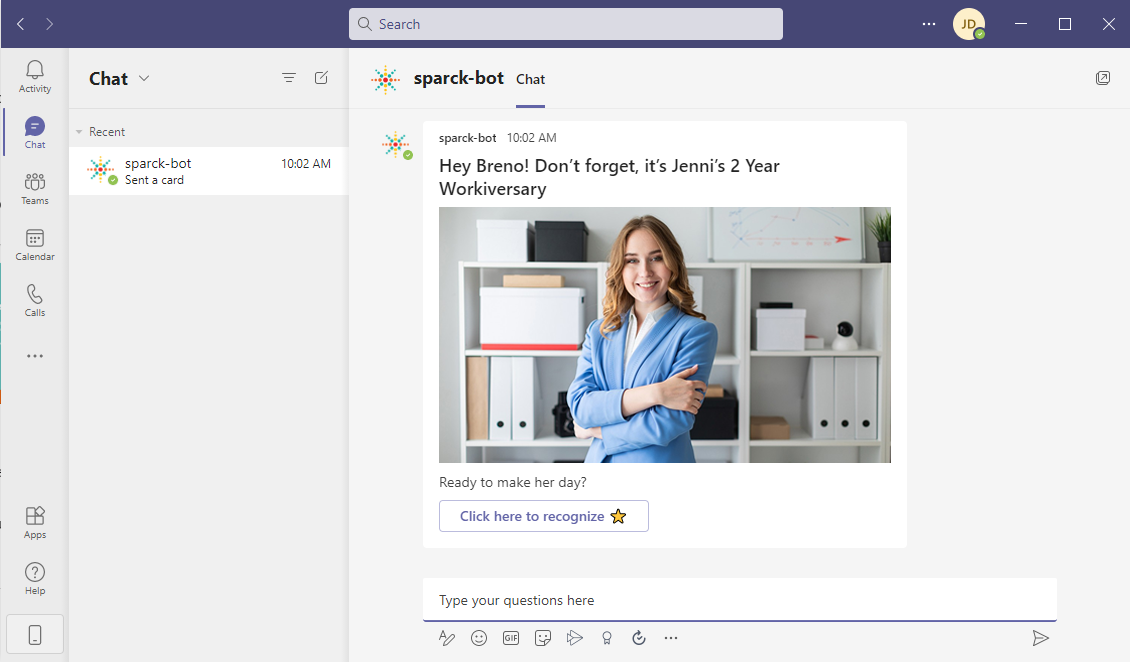Select the Chat tab beside sparck-bot
Viewport: 1130px width, 662px height.
pyautogui.click(x=530, y=79)
